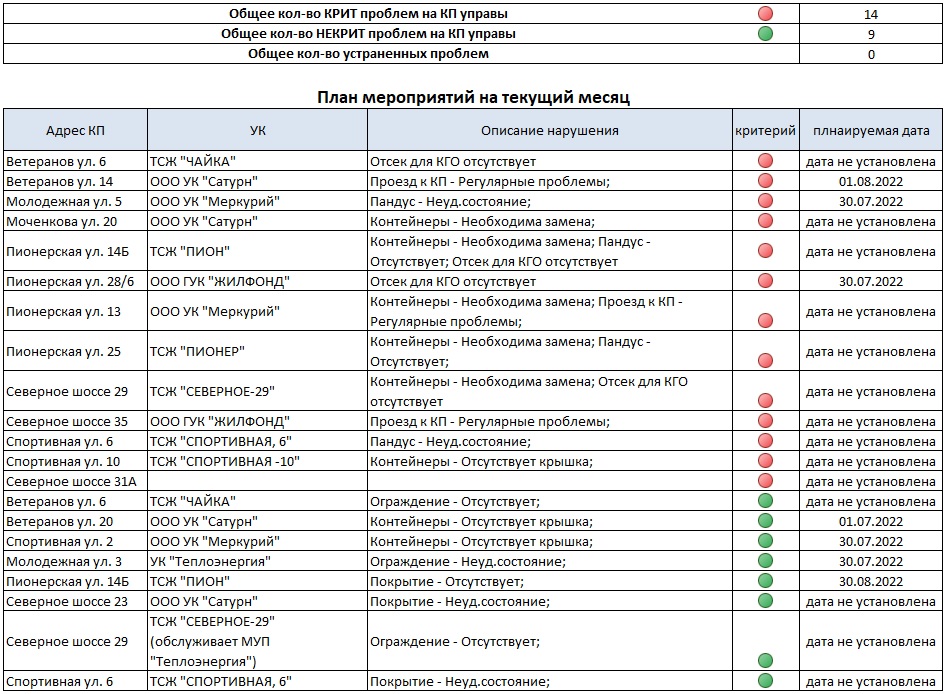The height and width of the screenshot is (694, 945).
Task: Click the critical problems count cell showing 14
Action: point(871,14)
